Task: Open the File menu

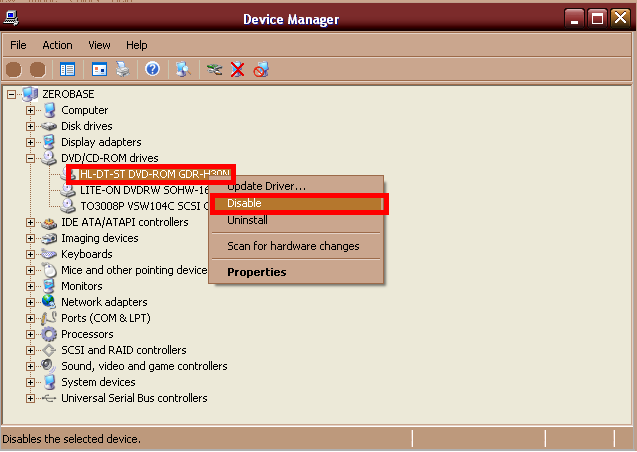Action: [x=18, y=45]
